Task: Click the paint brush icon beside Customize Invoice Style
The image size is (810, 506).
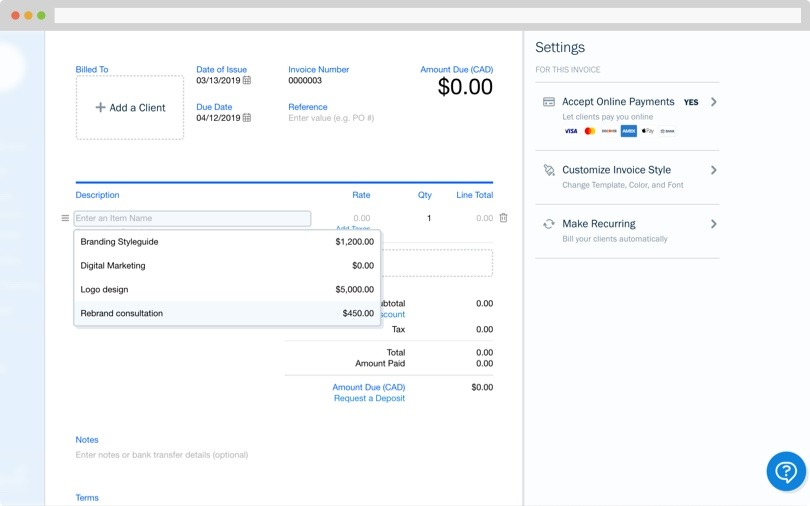Action: [x=549, y=170]
